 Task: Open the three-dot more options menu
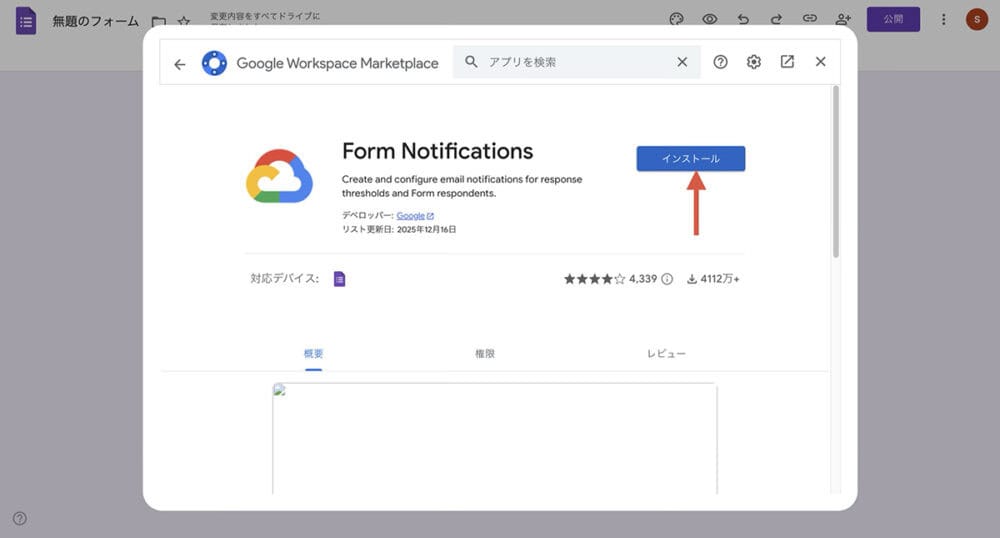pyautogui.click(x=943, y=19)
